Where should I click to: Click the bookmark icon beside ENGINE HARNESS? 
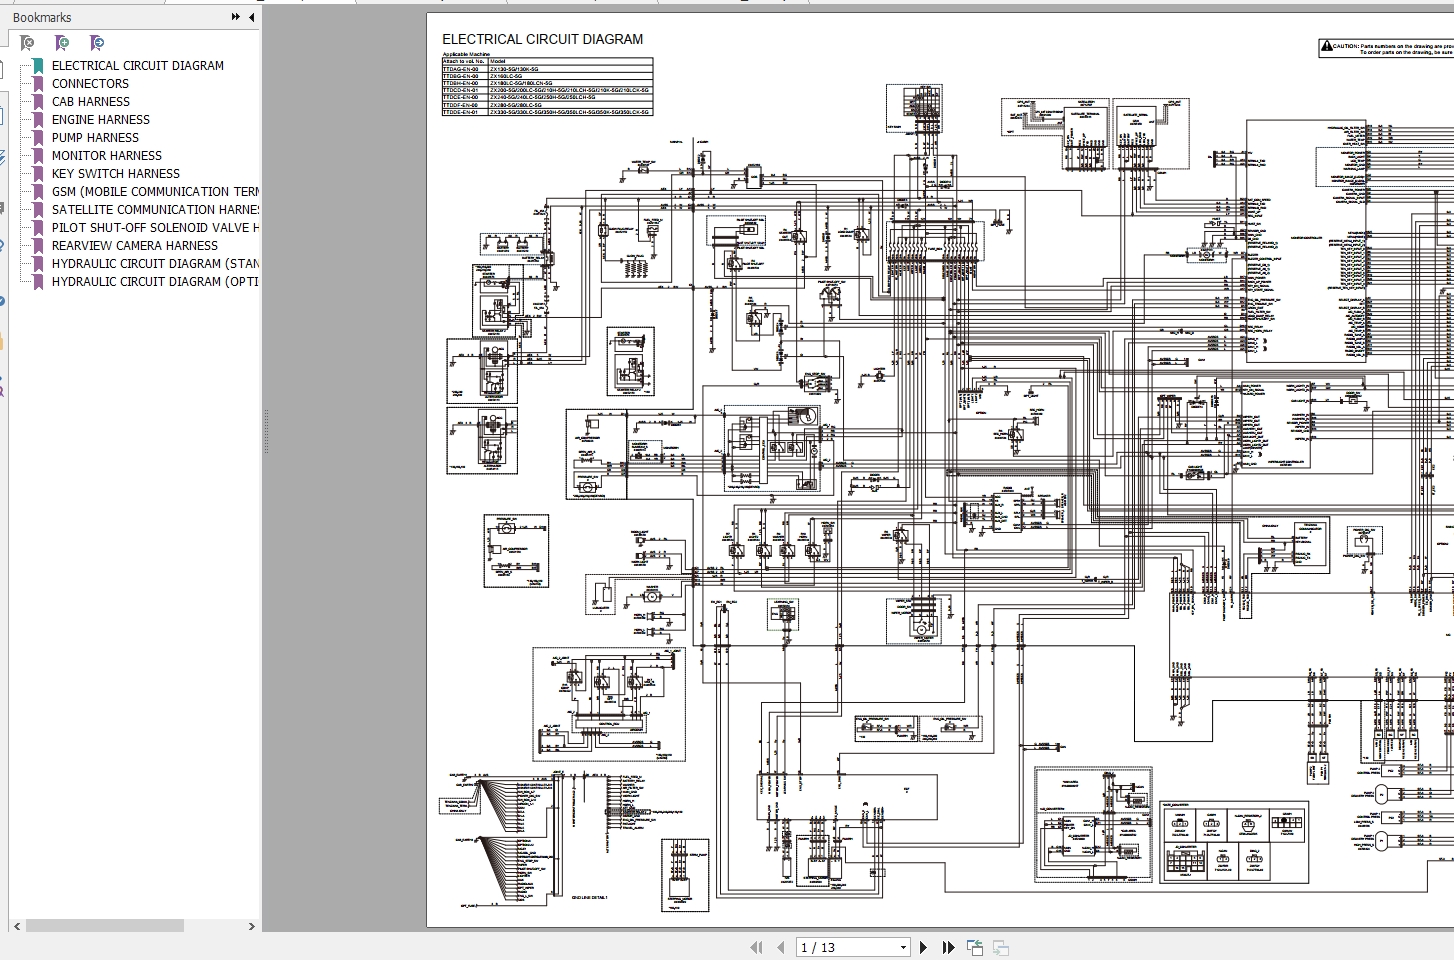[38, 120]
